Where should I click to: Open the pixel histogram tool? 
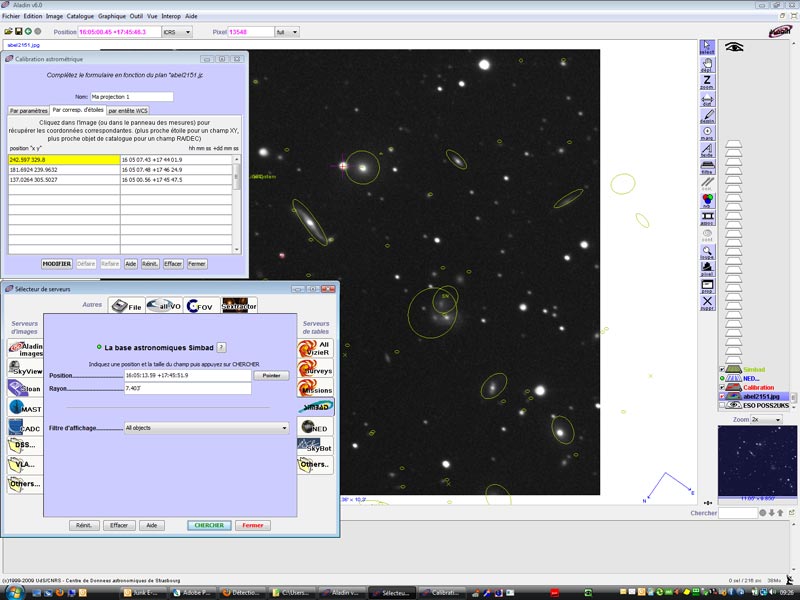click(x=707, y=268)
